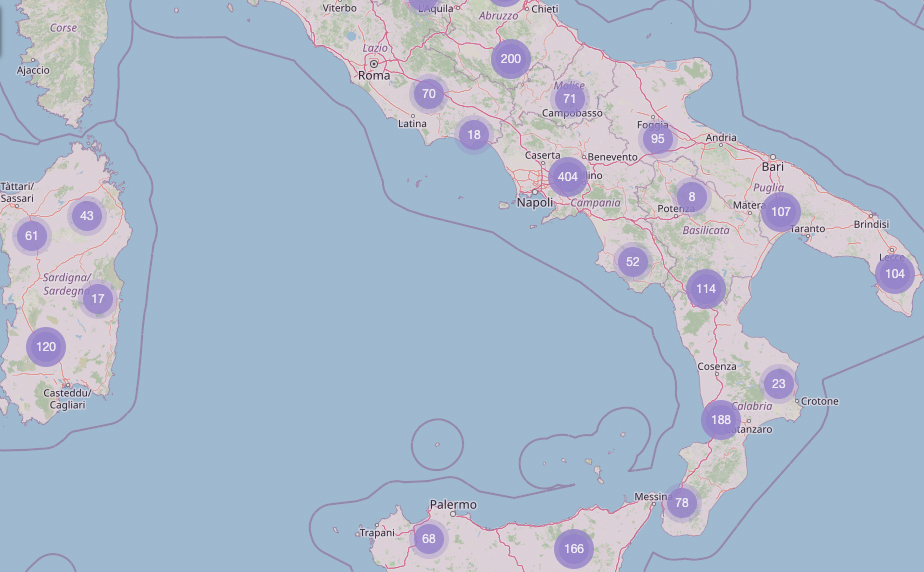Select the 71 cluster above Campobasso
924x572 pixels.
pos(570,99)
